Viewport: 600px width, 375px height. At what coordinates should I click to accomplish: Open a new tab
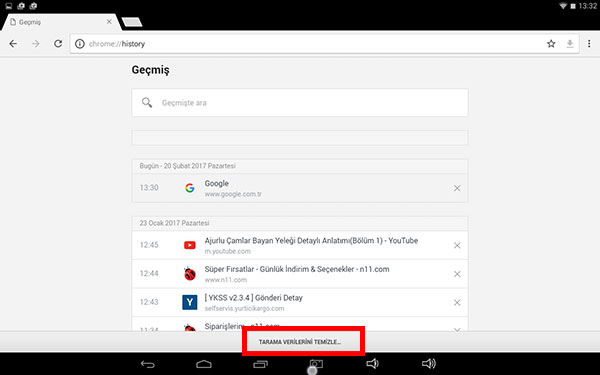coord(132,22)
